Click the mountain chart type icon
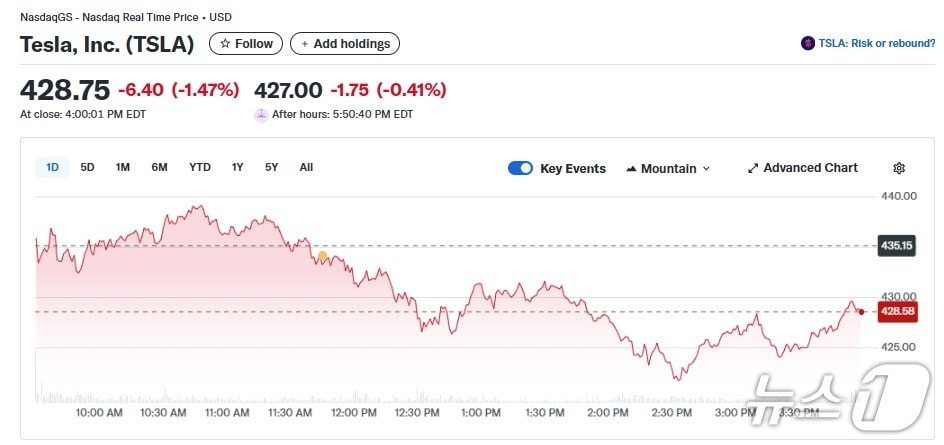 [631, 169]
